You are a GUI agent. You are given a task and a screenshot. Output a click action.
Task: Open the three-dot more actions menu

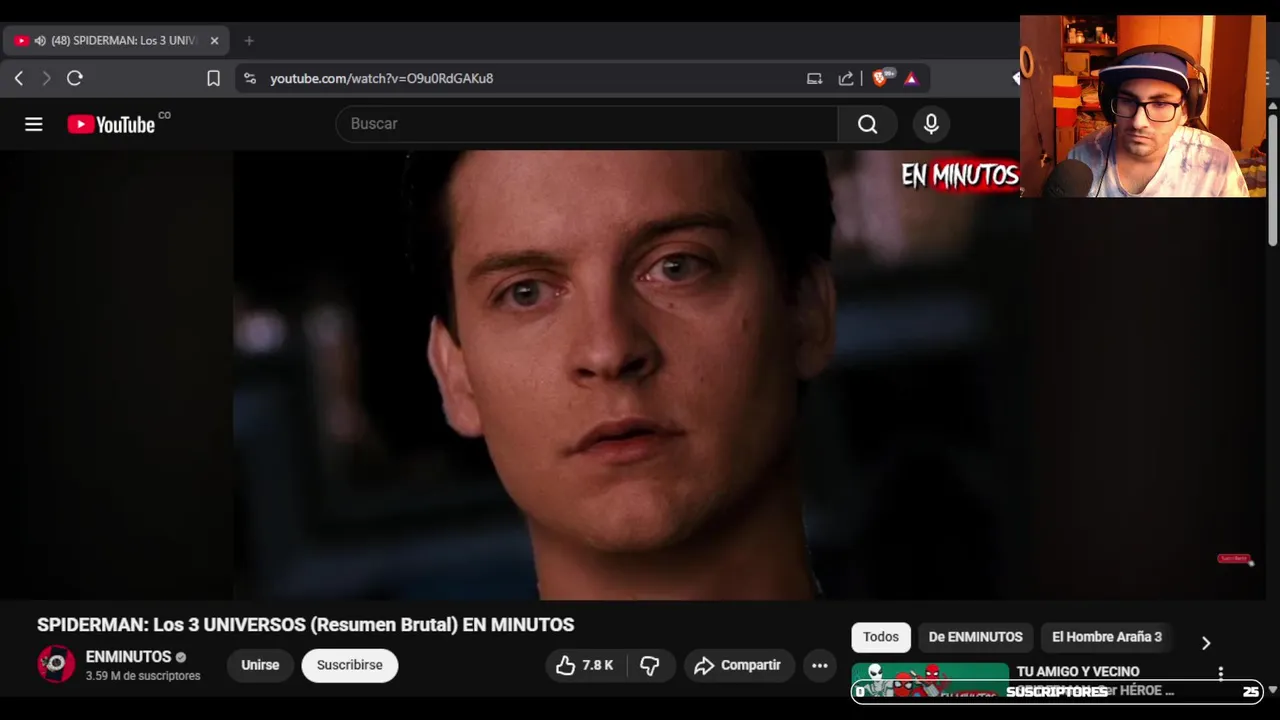[820, 665]
